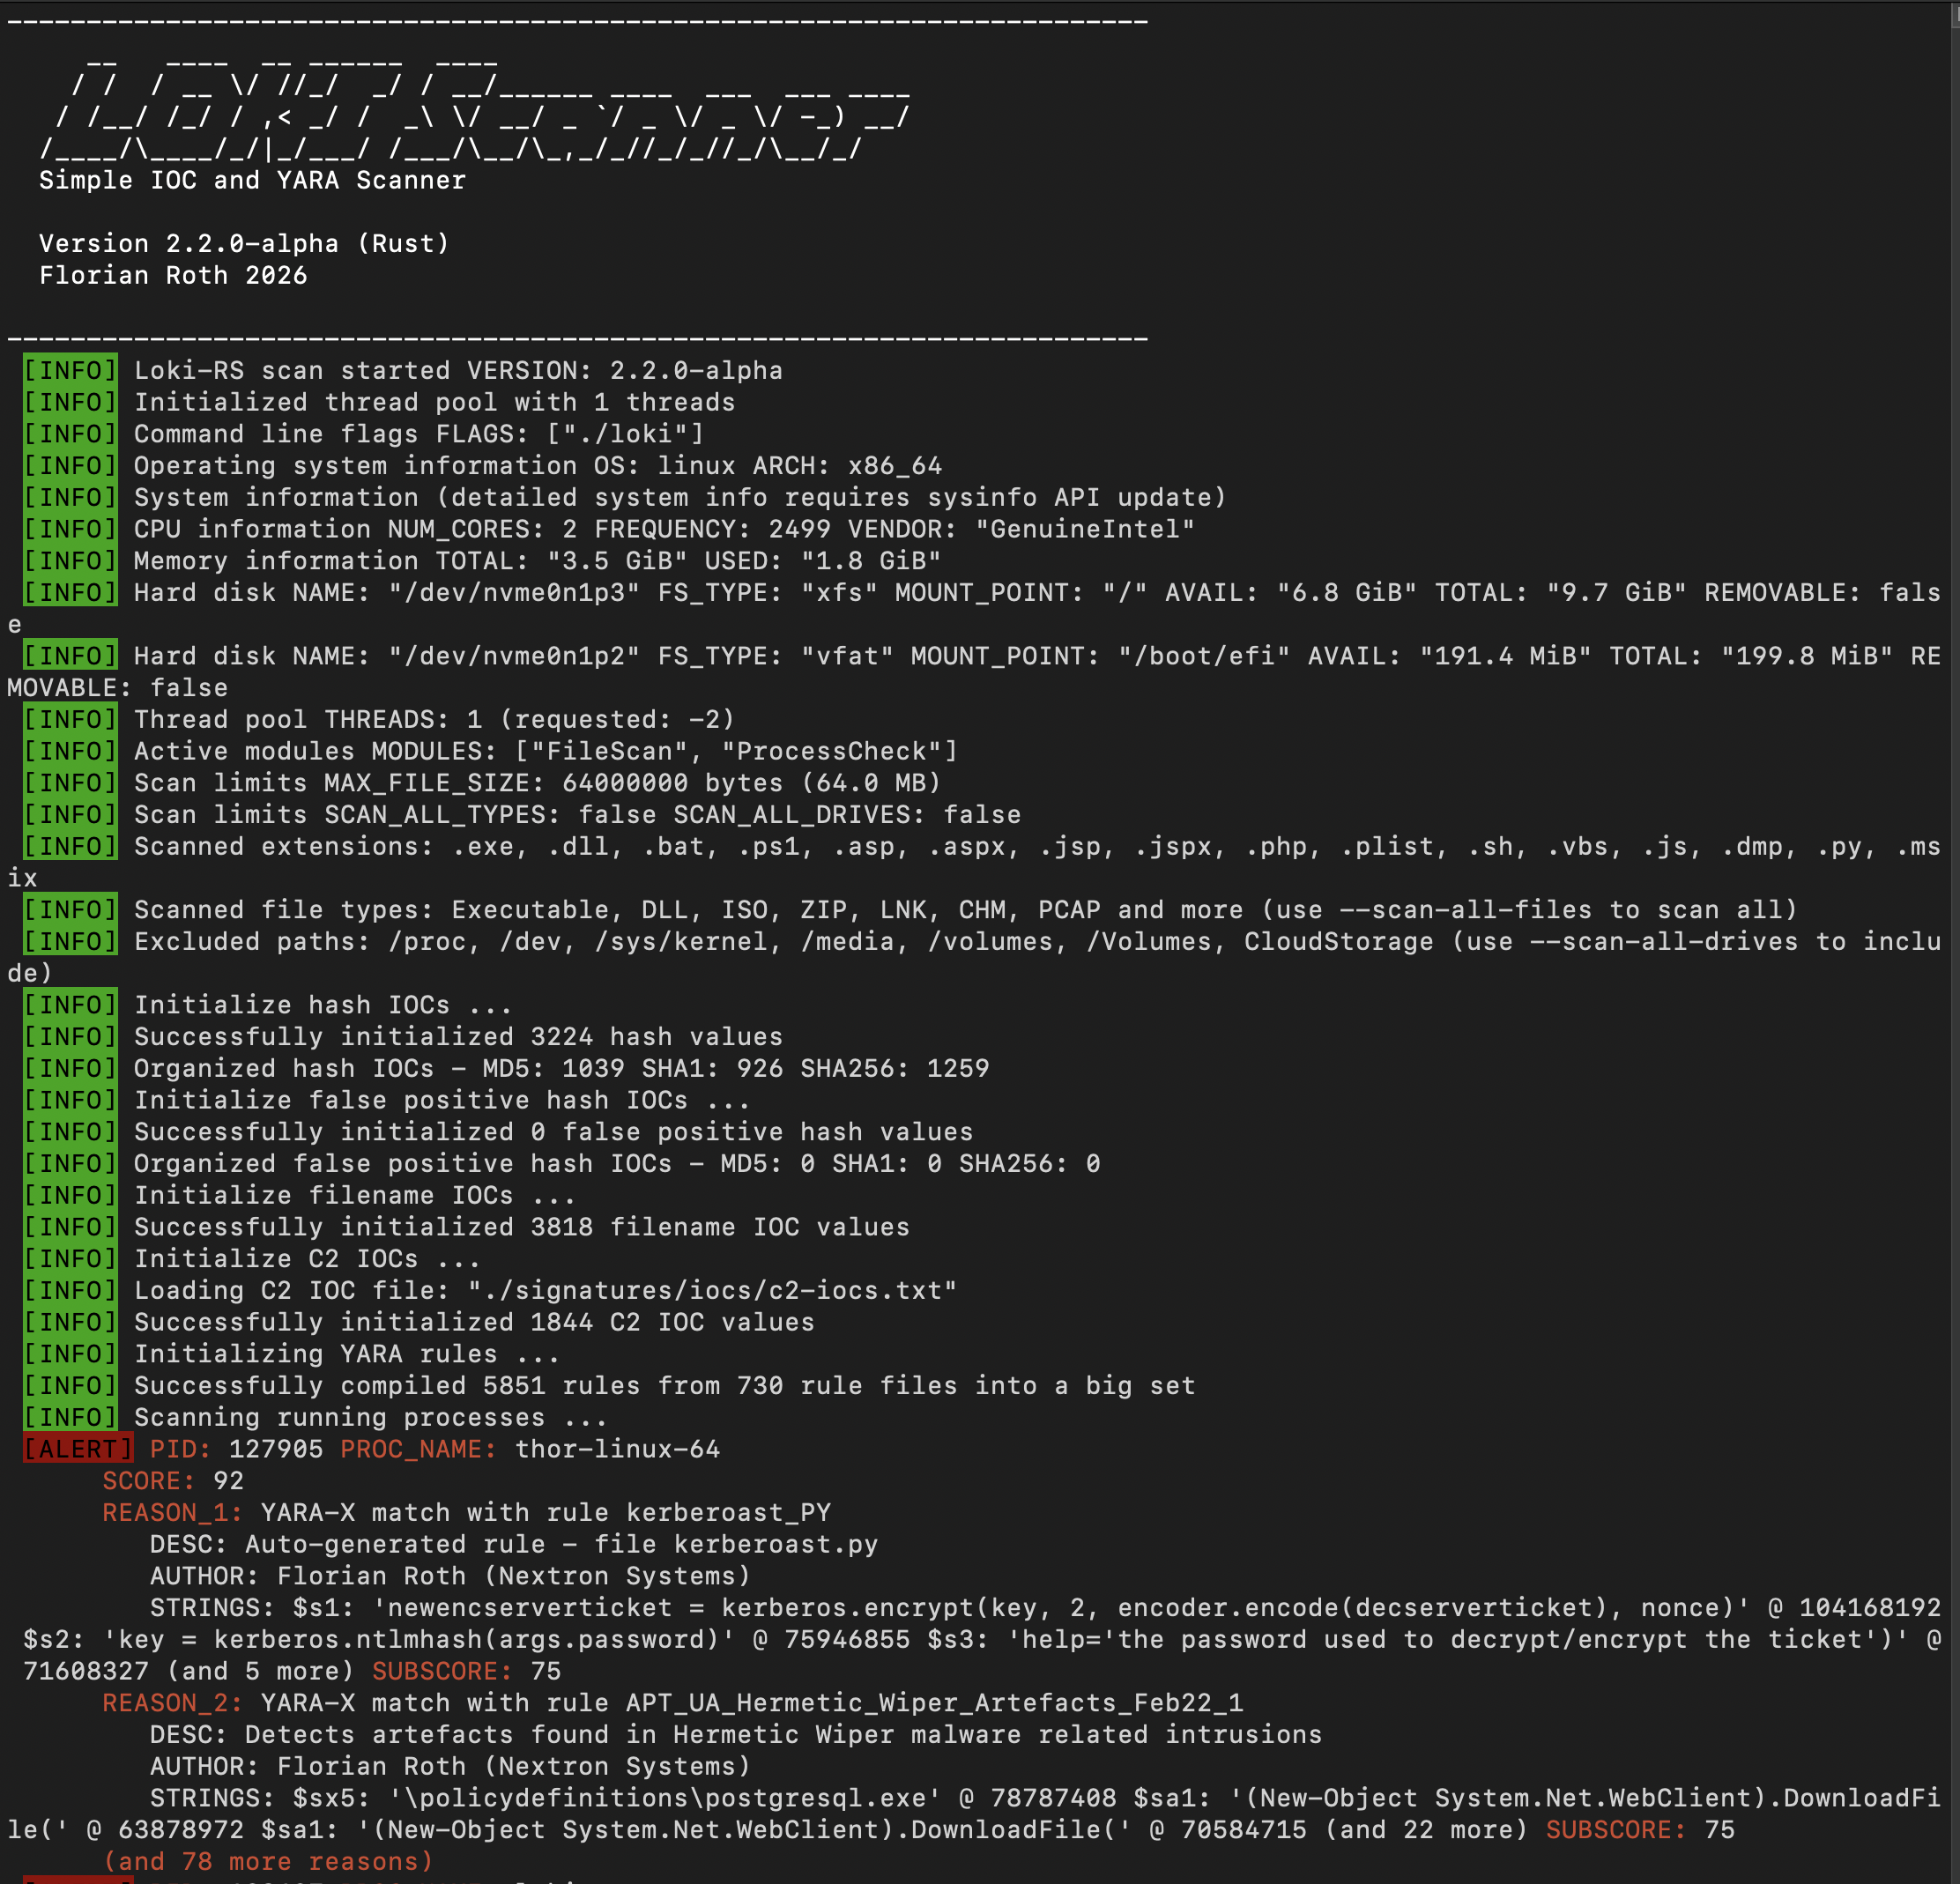Click the [ALERT] label for PID 127905
Image resolution: width=1960 pixels, height=1884 pixels.
tap(78, 1448)
